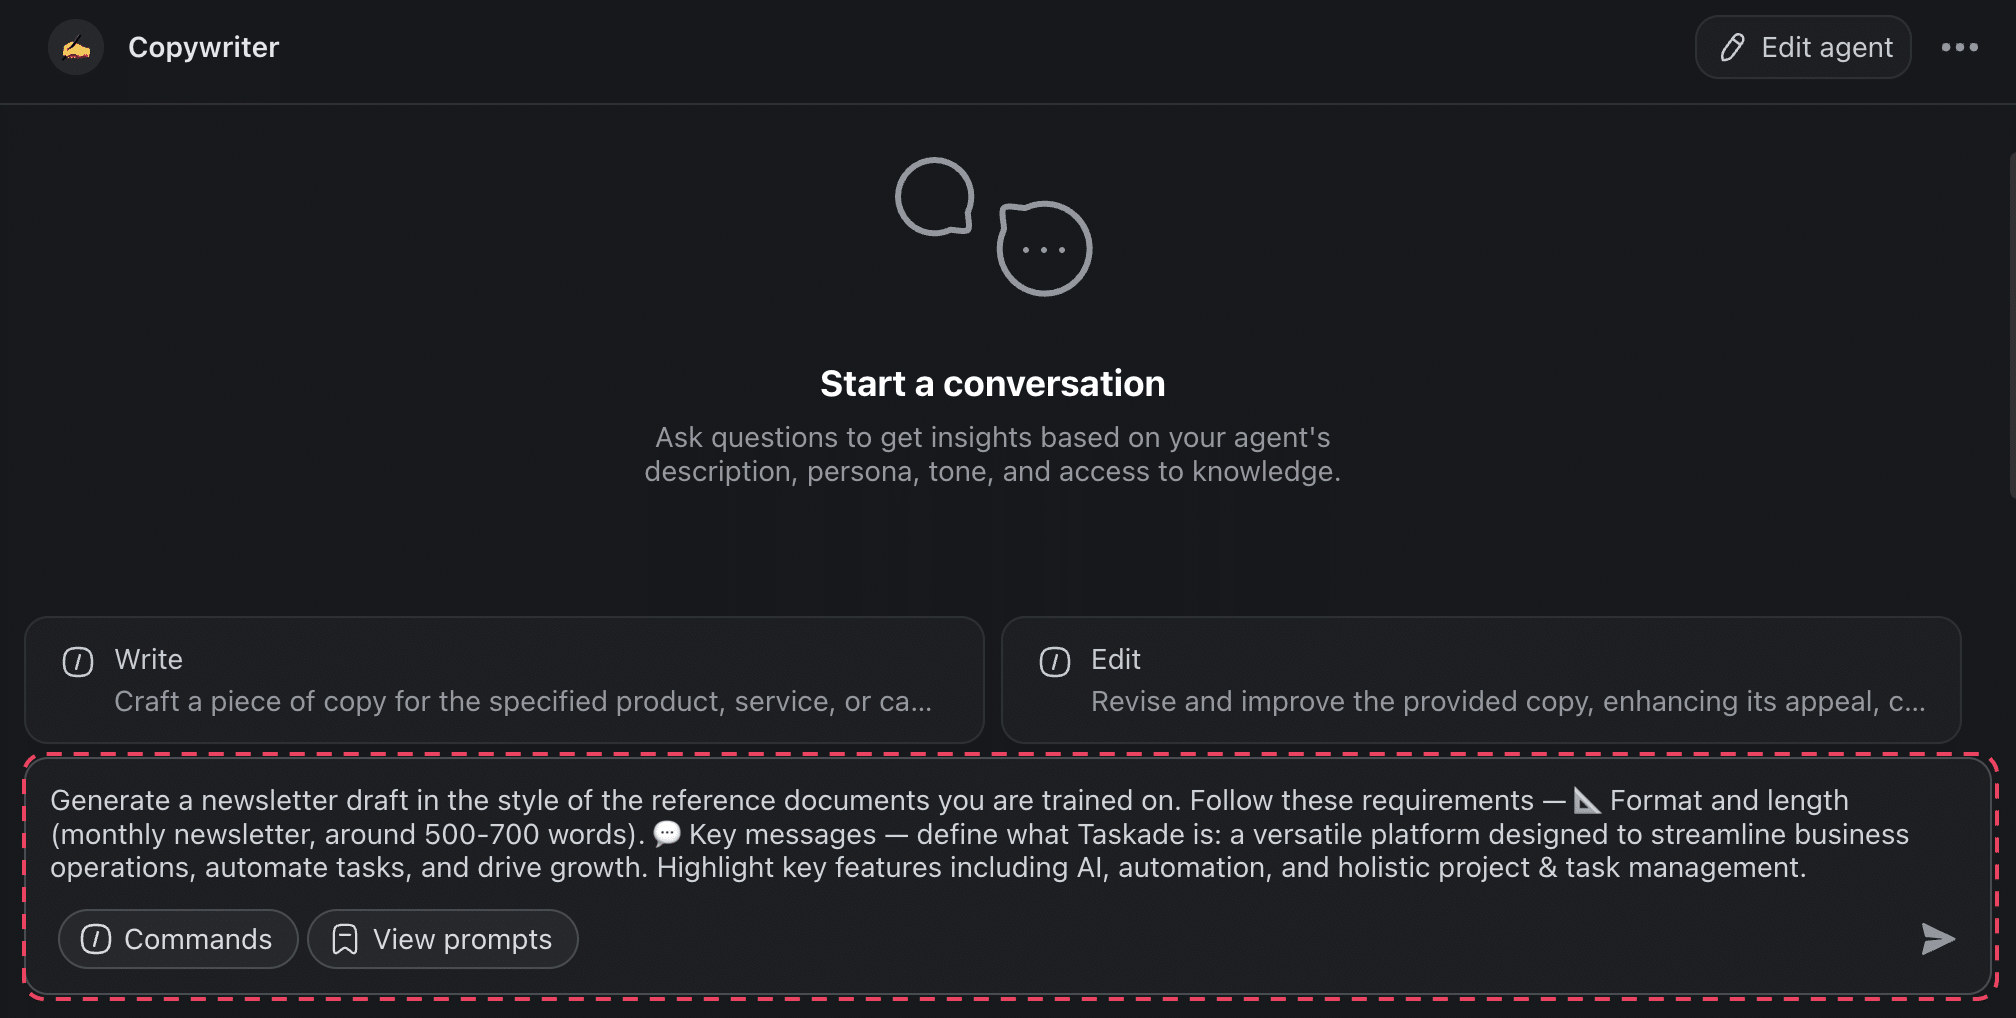2016x1018 pixels.
Task: Click the slash icon beside Edit command
Action: click(1055, 662)
